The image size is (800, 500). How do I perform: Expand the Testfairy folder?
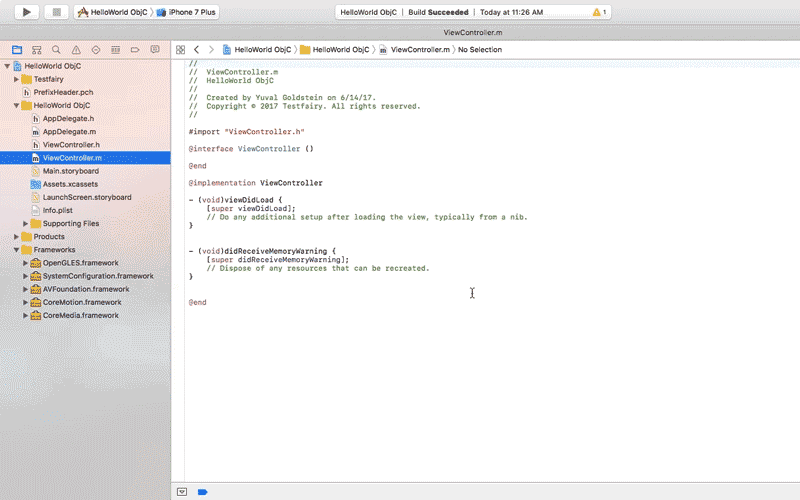click(17, 79)
